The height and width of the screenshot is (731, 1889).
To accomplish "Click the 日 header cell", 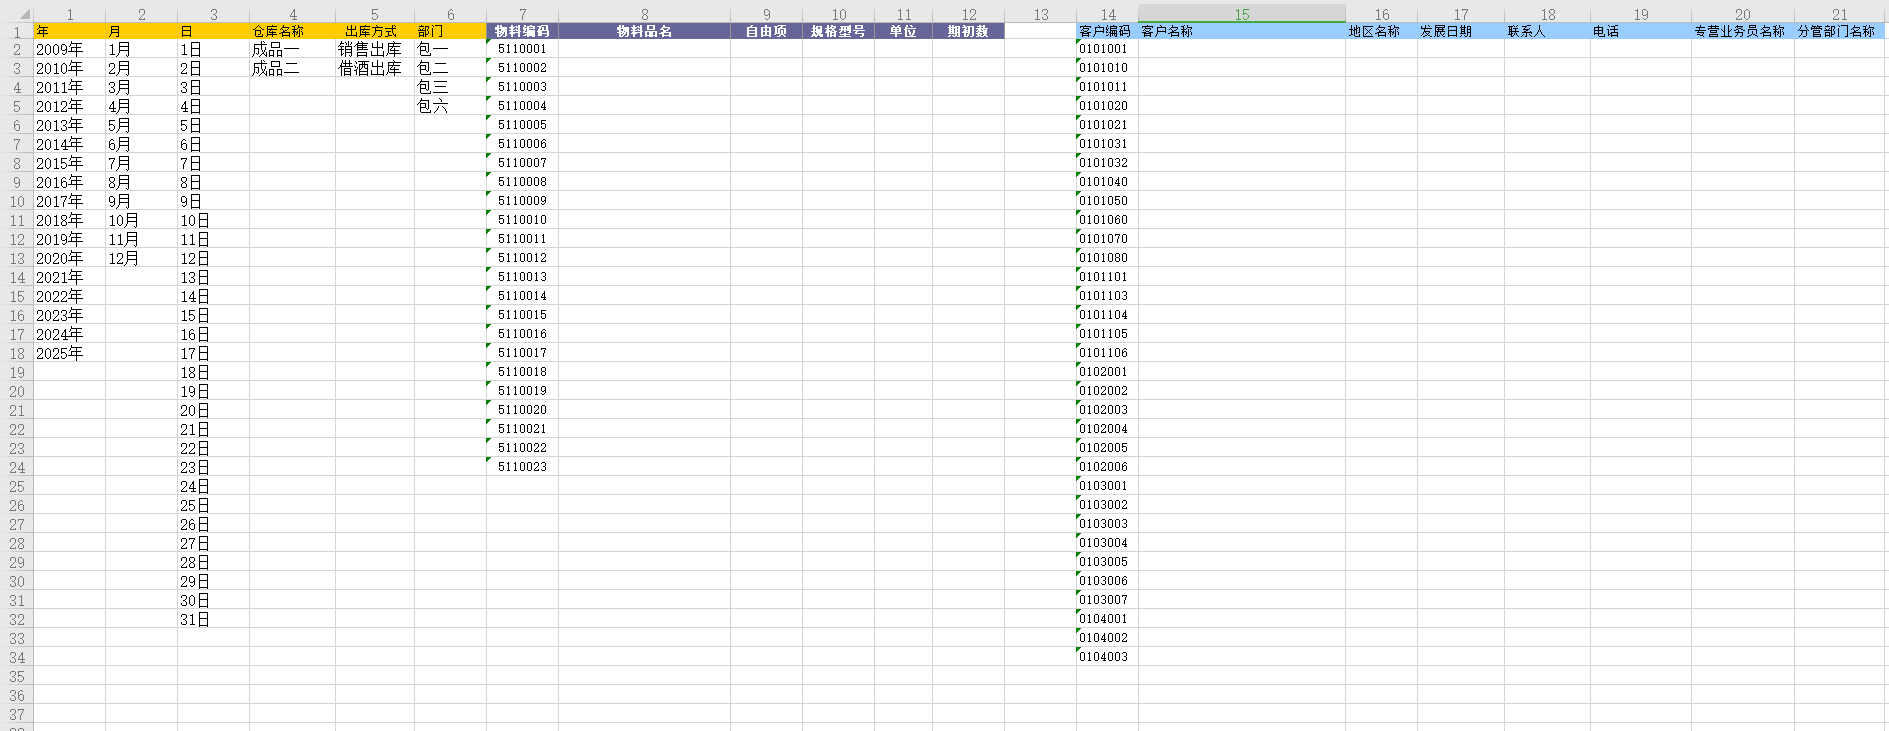I will (214, 31).
